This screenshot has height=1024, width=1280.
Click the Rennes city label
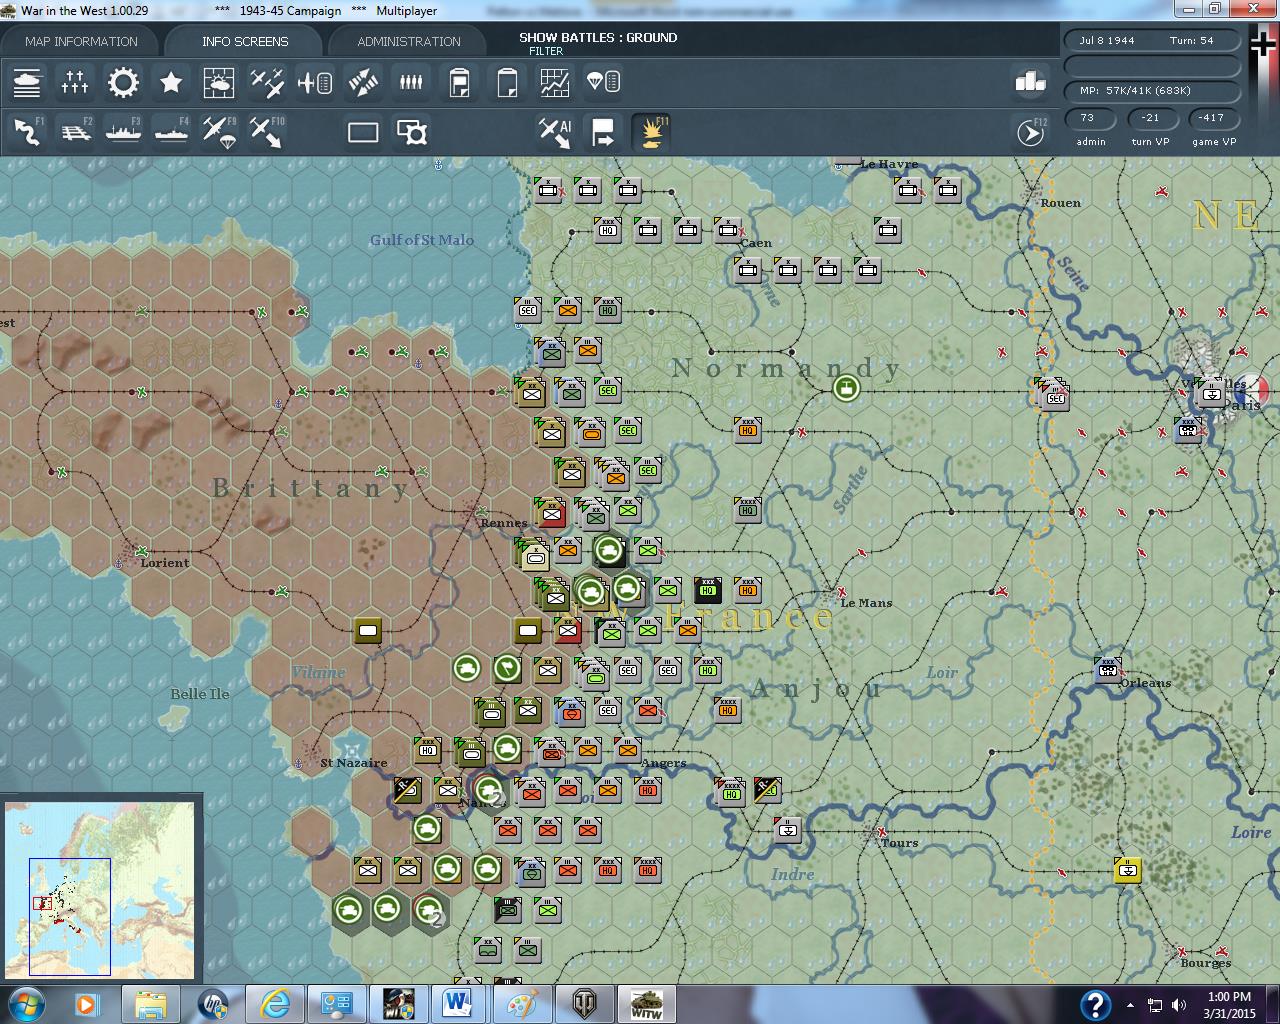(x=503, y=523)
